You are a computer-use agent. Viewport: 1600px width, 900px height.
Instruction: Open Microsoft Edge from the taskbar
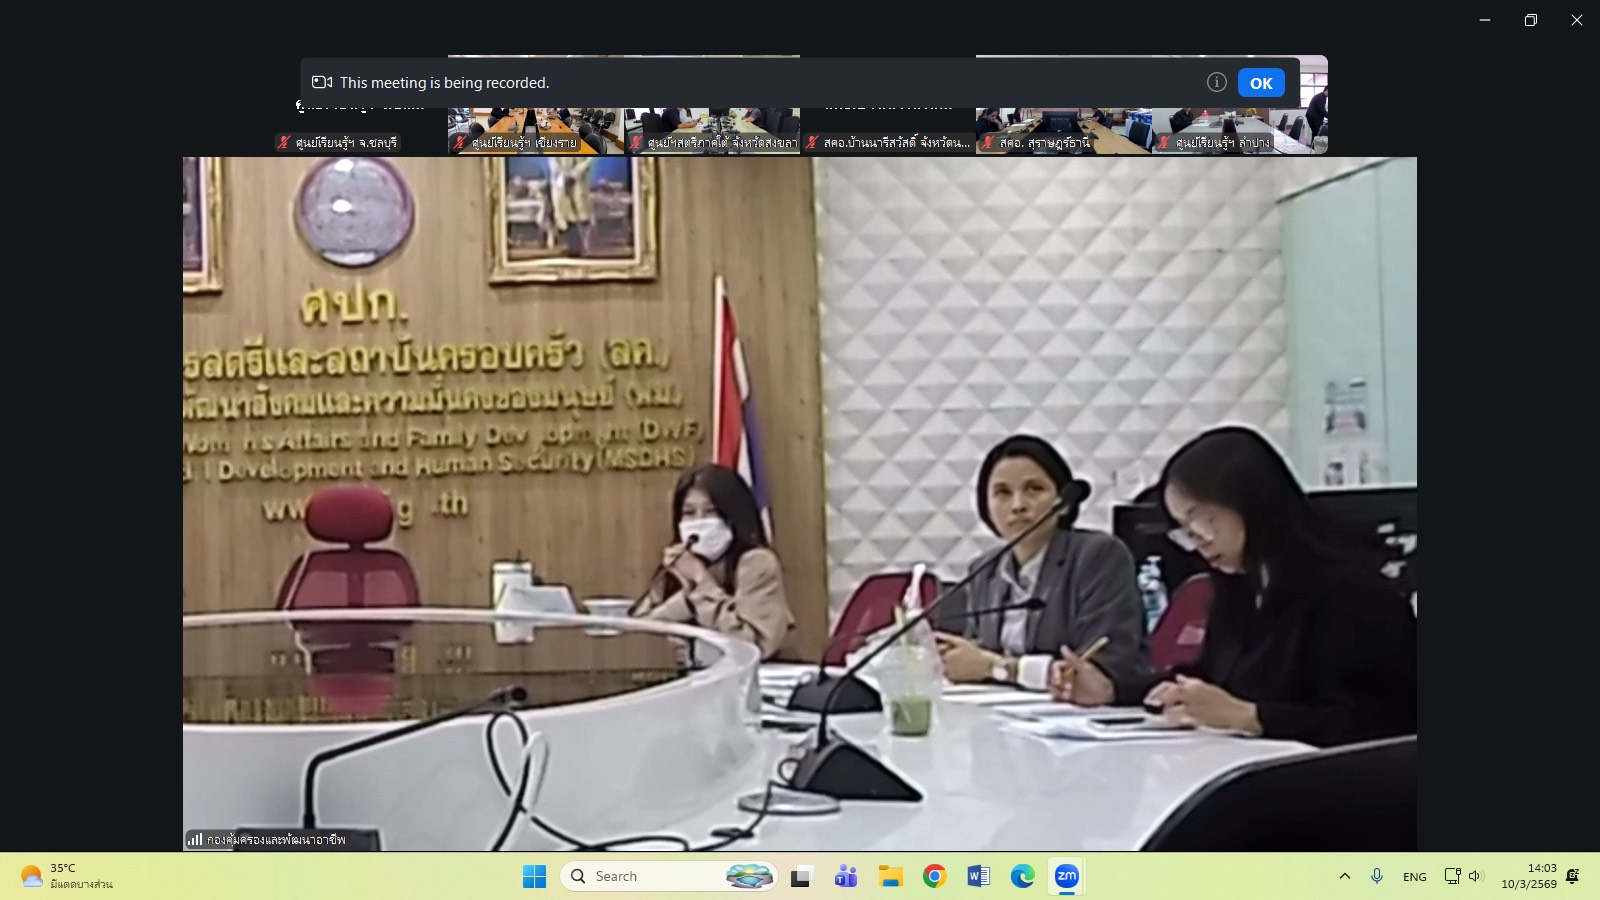[1022, 877]
